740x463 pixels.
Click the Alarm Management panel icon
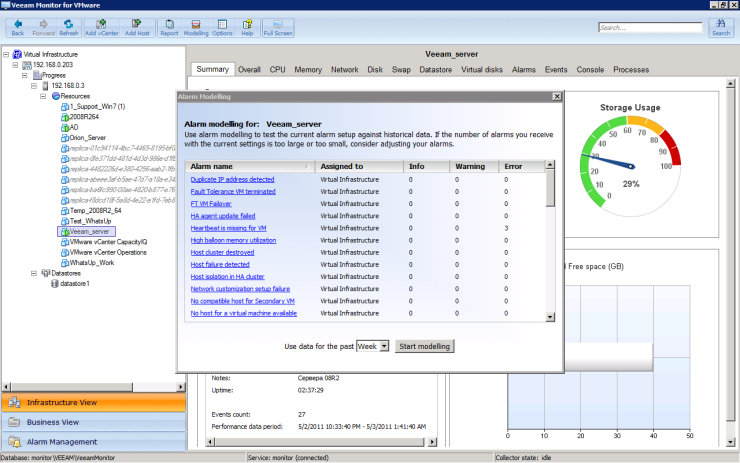15,442
